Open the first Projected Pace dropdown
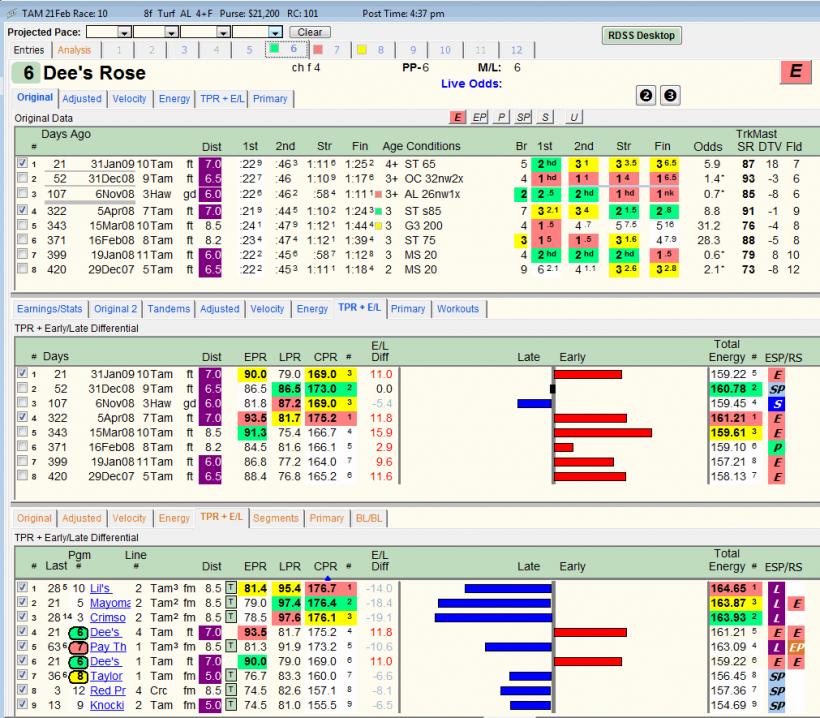Viewport: 820px width, 718px height. 124,32
